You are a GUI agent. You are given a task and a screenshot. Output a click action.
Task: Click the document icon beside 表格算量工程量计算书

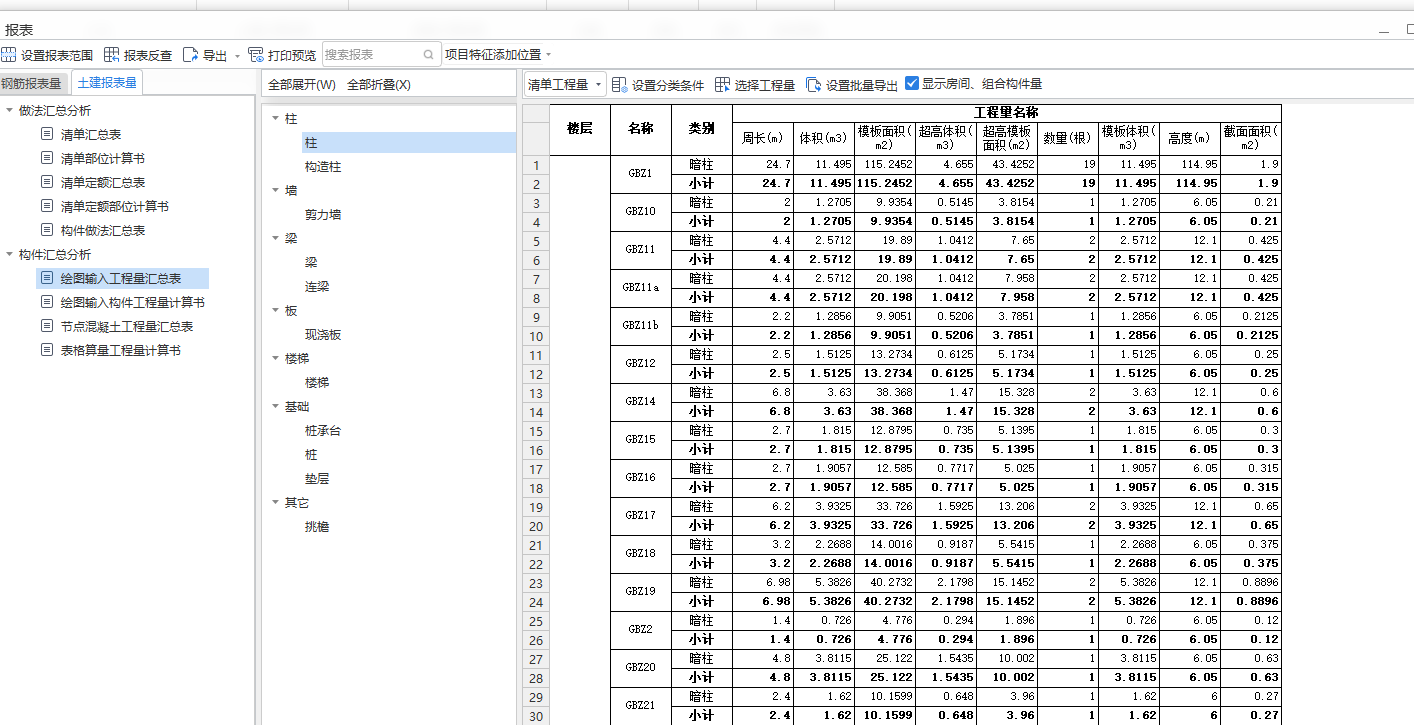click(46, 349)
